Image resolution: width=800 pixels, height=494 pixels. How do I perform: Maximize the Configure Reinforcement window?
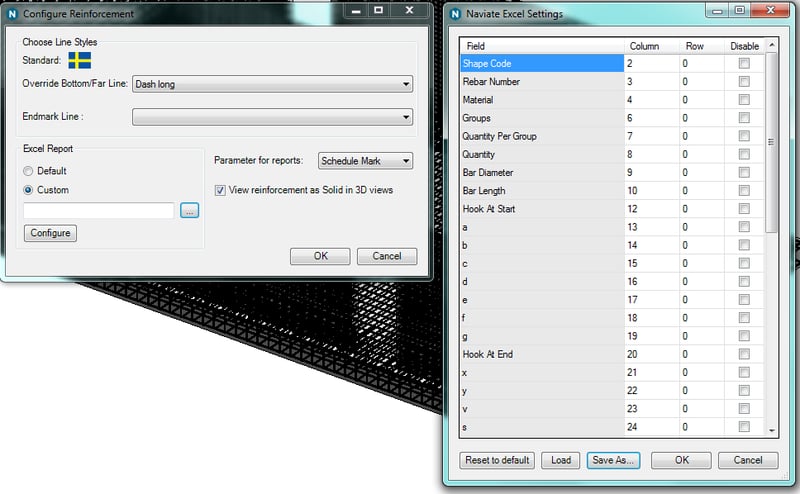click(379, 10)
